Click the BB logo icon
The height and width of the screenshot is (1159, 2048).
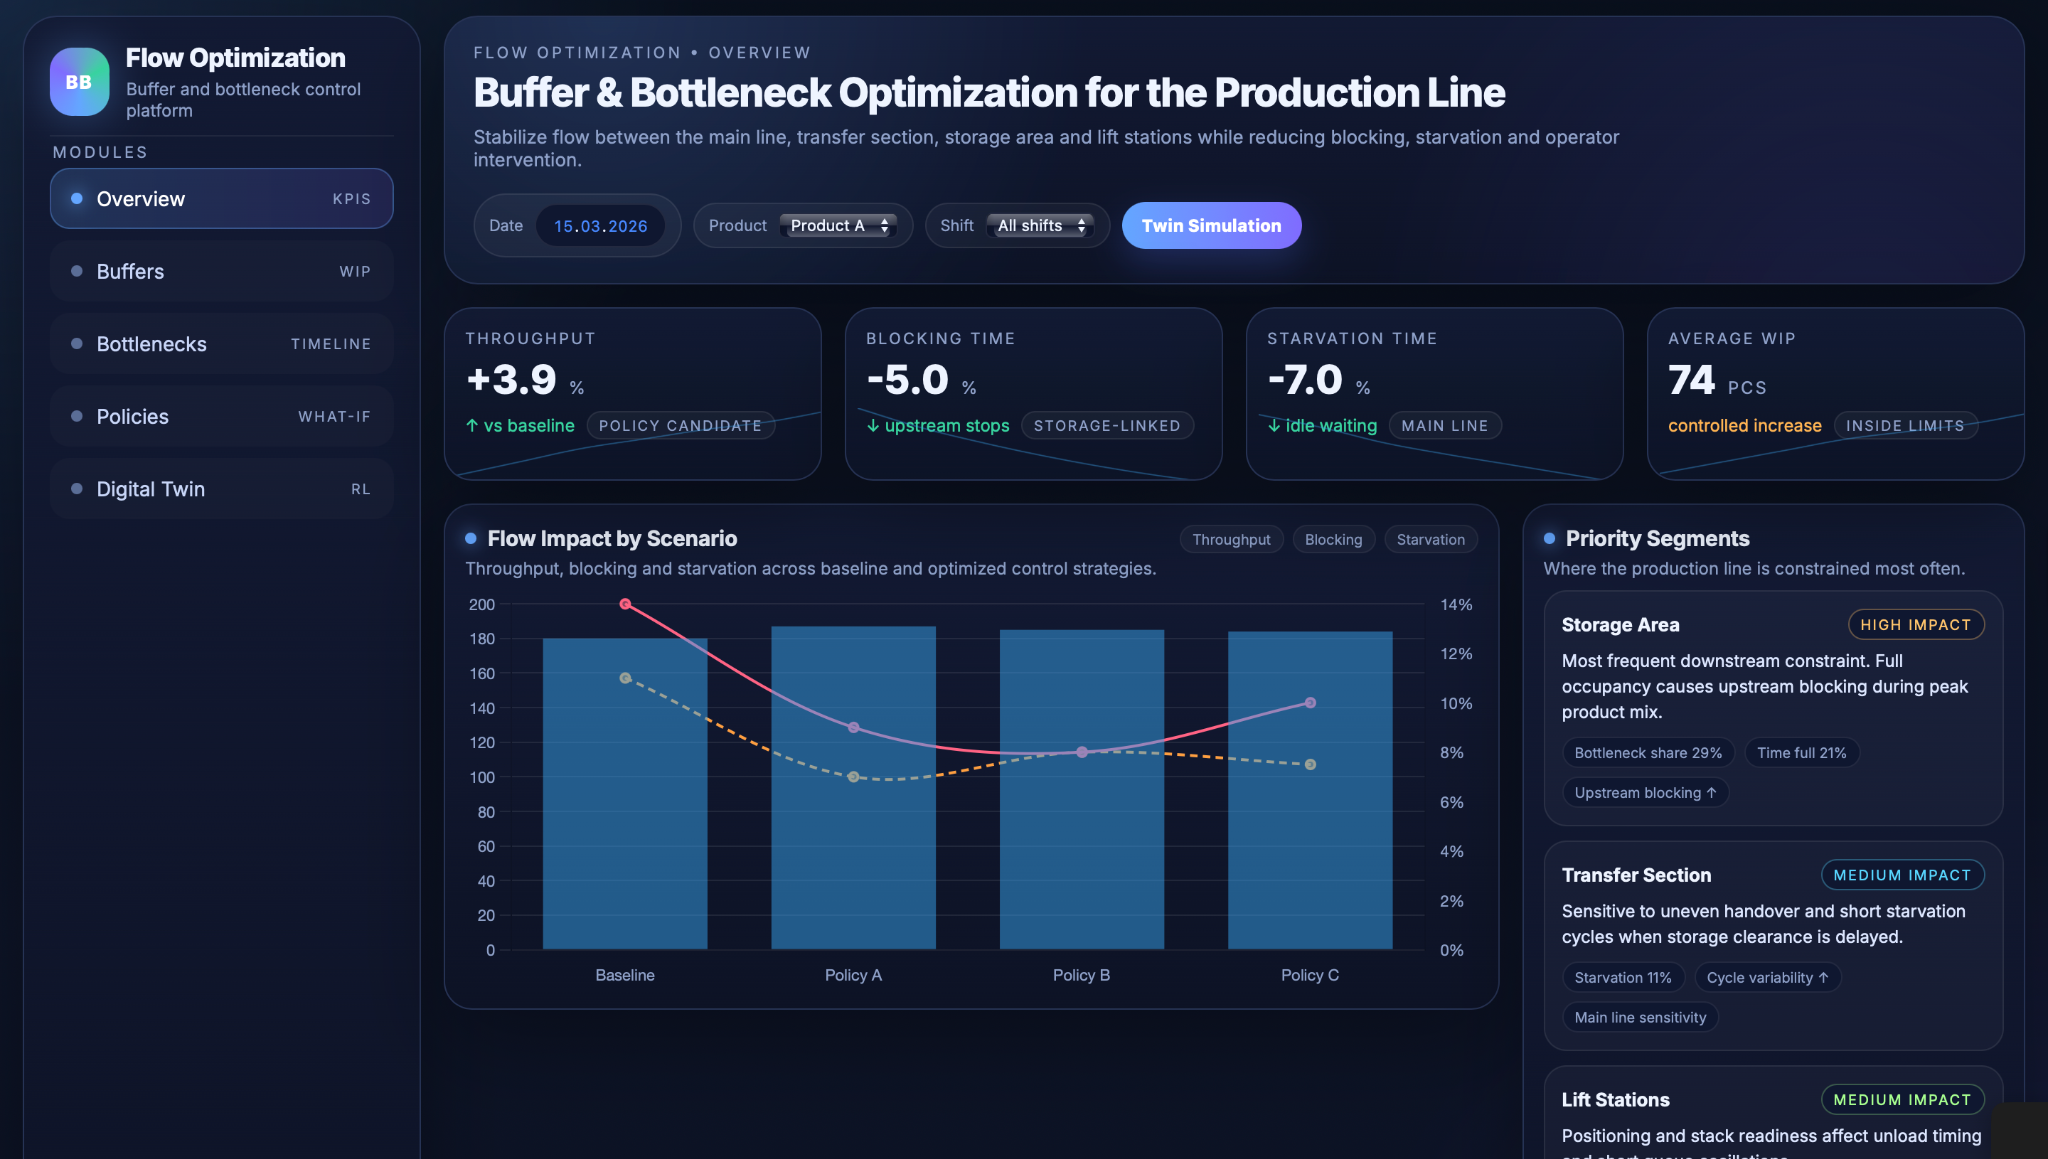click(79, 82)
